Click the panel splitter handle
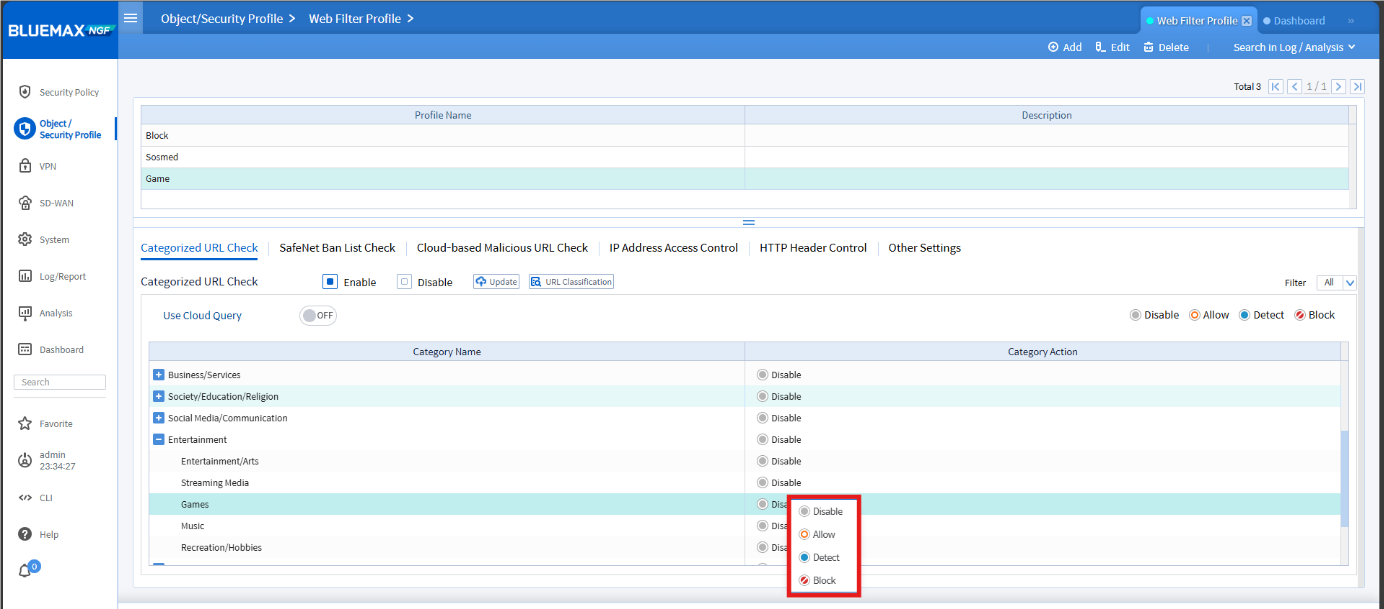 (748, 222)
